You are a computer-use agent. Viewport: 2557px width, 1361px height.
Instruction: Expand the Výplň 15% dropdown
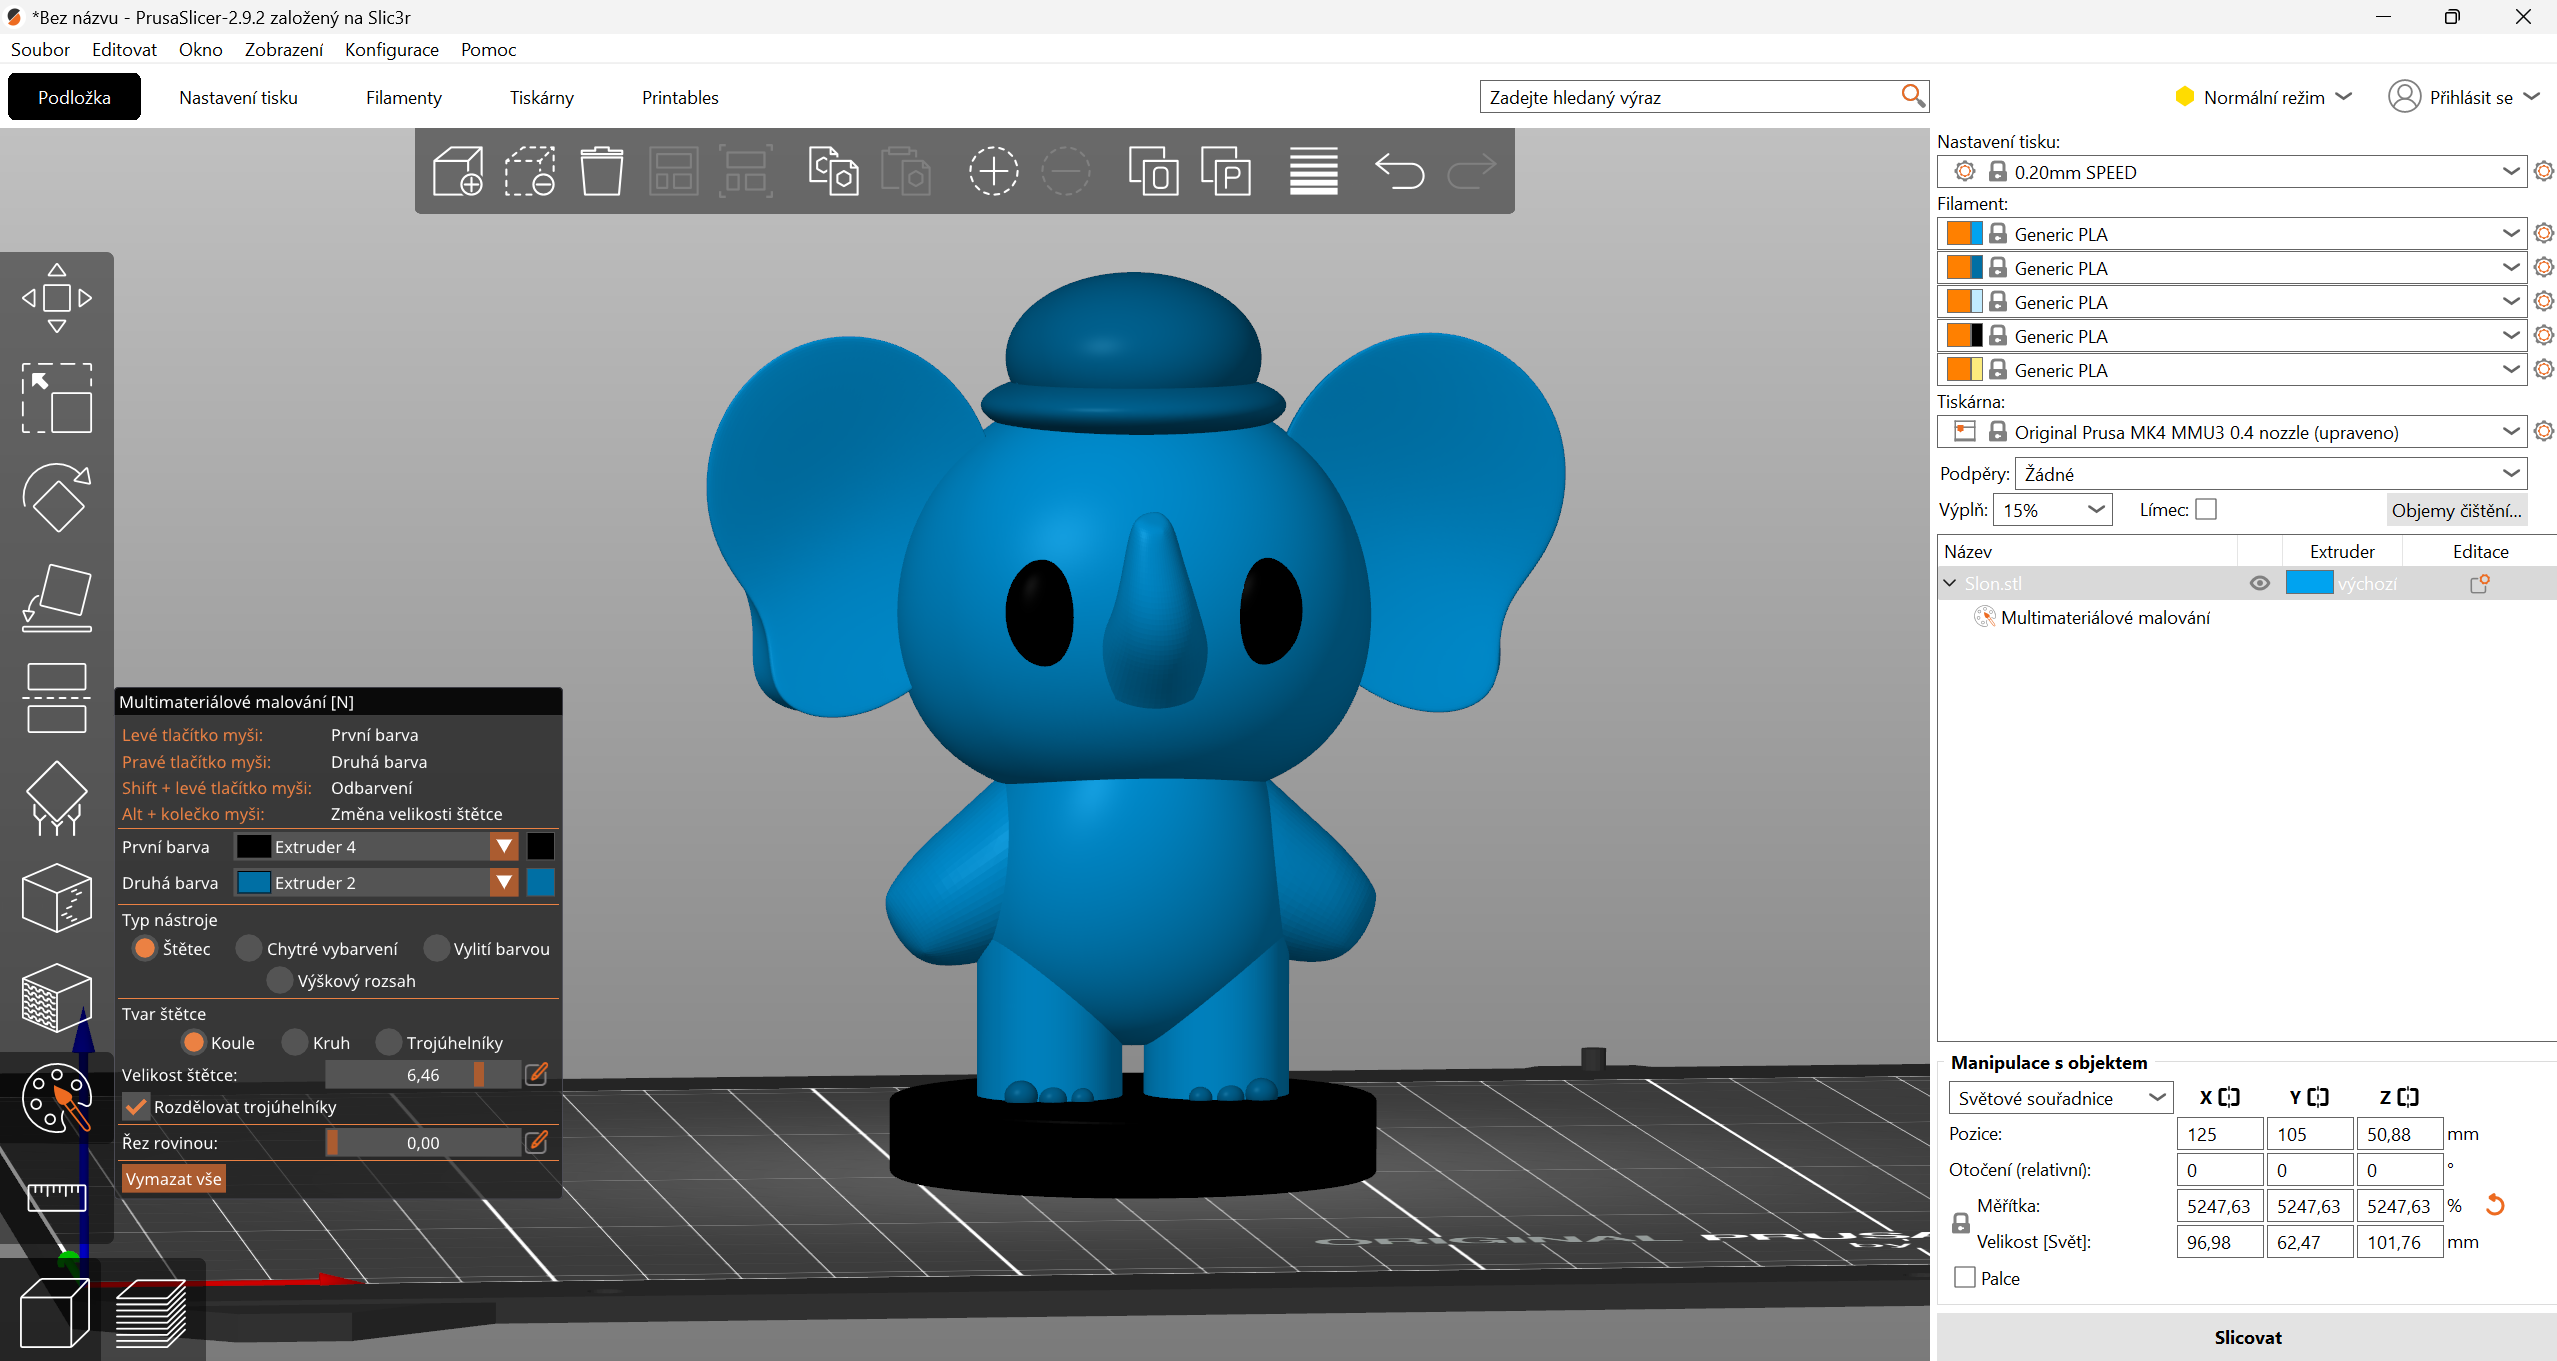pos(2052,510)
